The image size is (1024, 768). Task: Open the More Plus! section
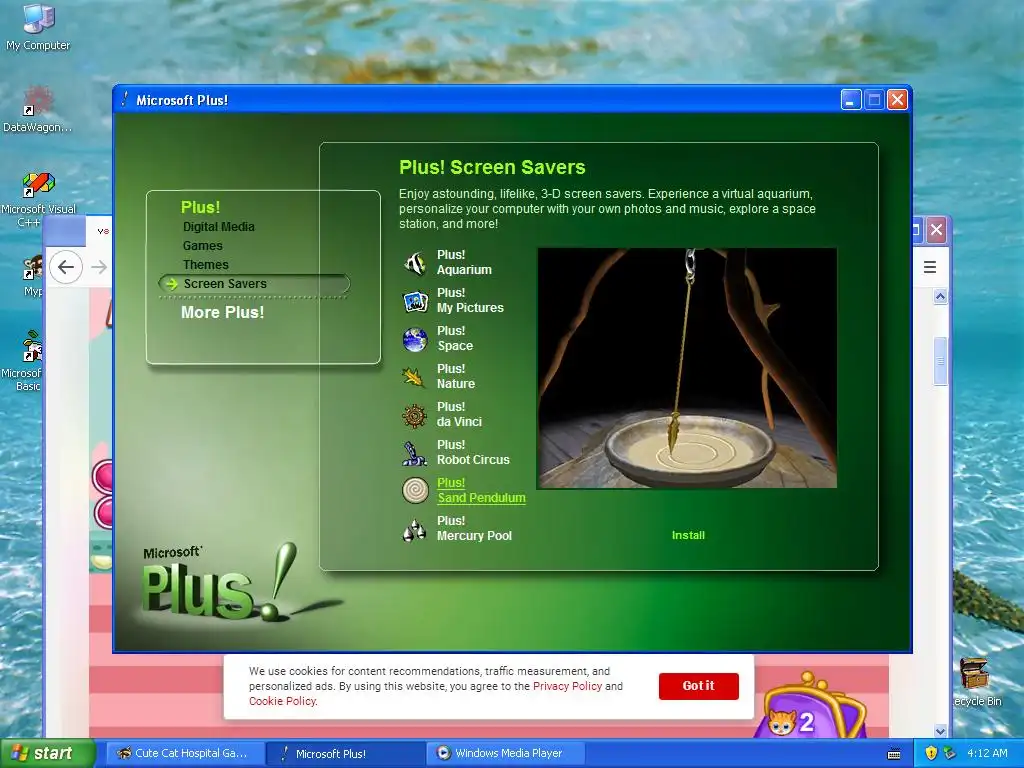(x=222, y=312)
